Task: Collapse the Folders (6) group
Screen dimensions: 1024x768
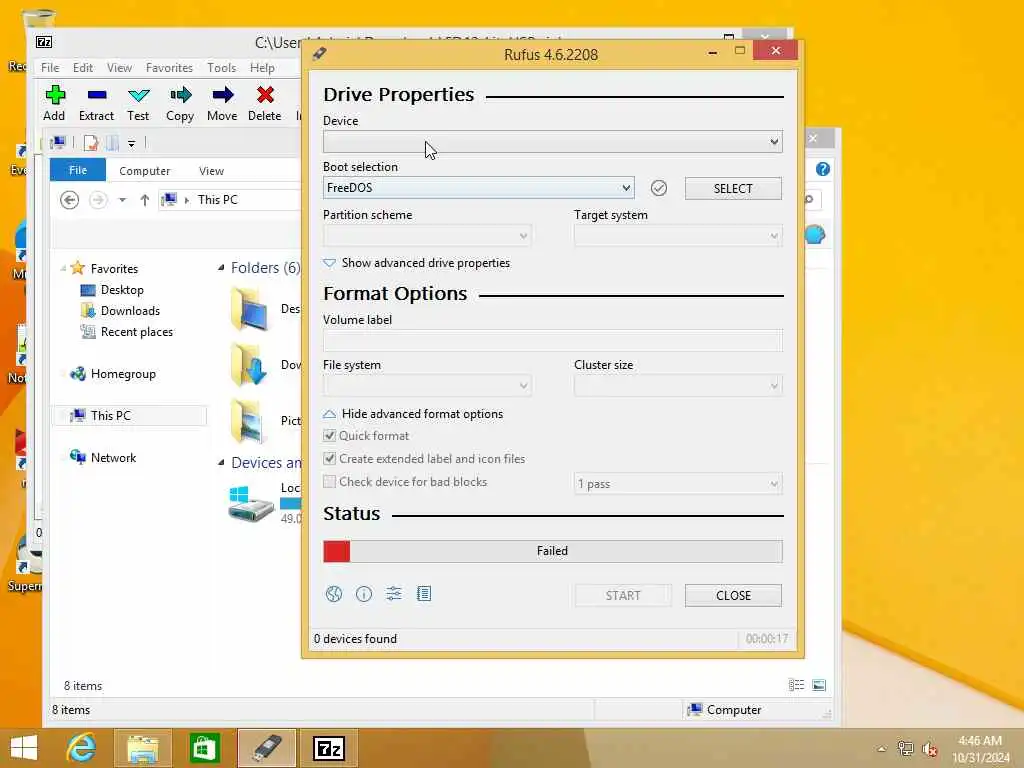Action: tap(221, 267)
